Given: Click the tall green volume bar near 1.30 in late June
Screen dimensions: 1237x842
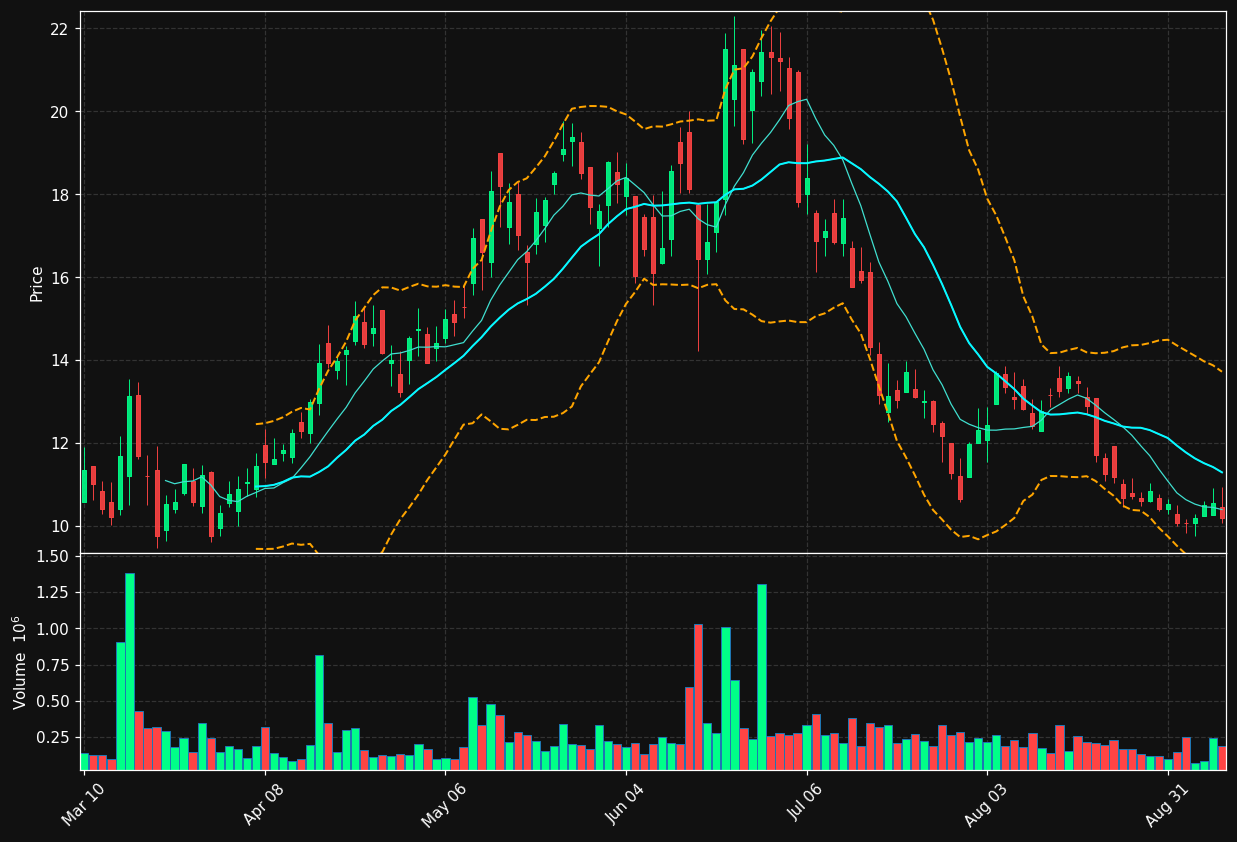Looking at the screenshot, I should coord(762,677).
